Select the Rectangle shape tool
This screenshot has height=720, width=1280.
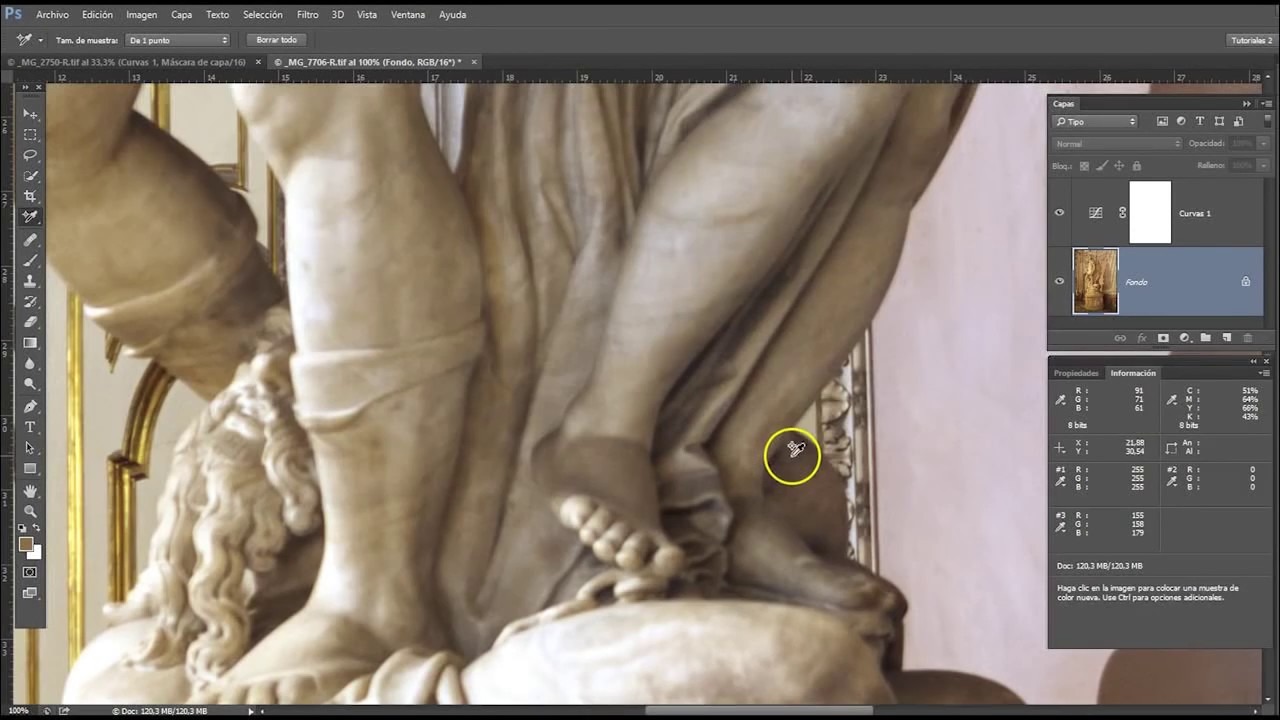[x=30, y=468]
